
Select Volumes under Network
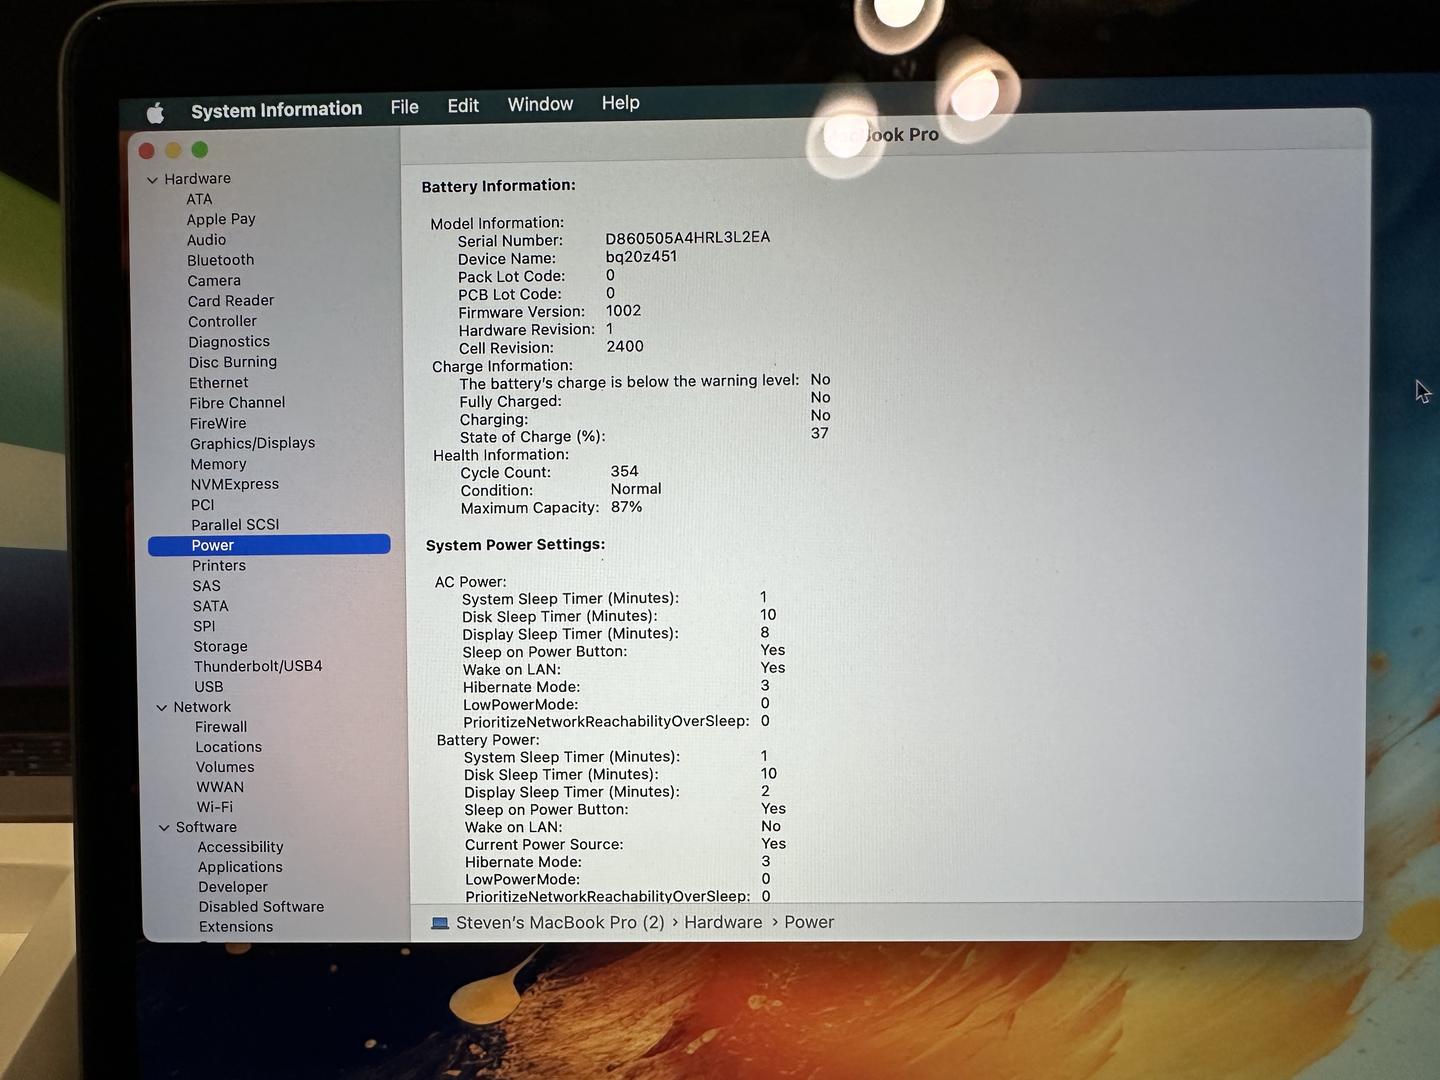(x=225, y=767)
